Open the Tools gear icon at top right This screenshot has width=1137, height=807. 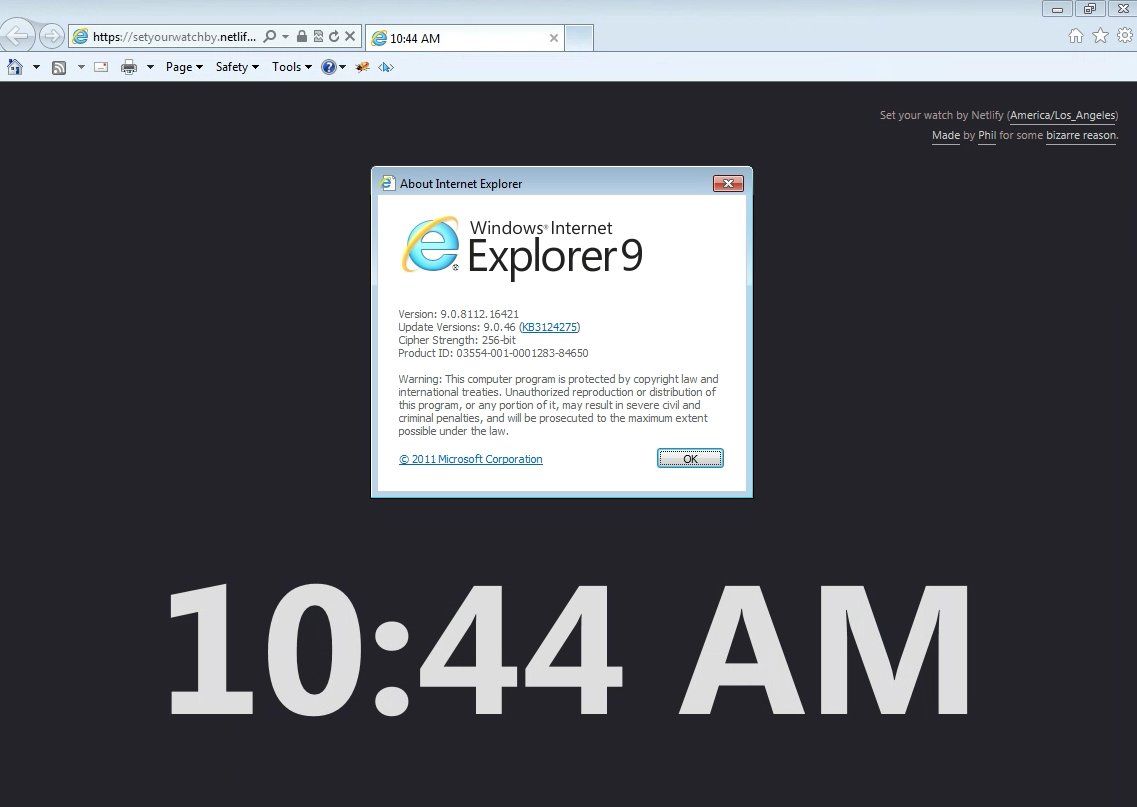(1125, 35)
